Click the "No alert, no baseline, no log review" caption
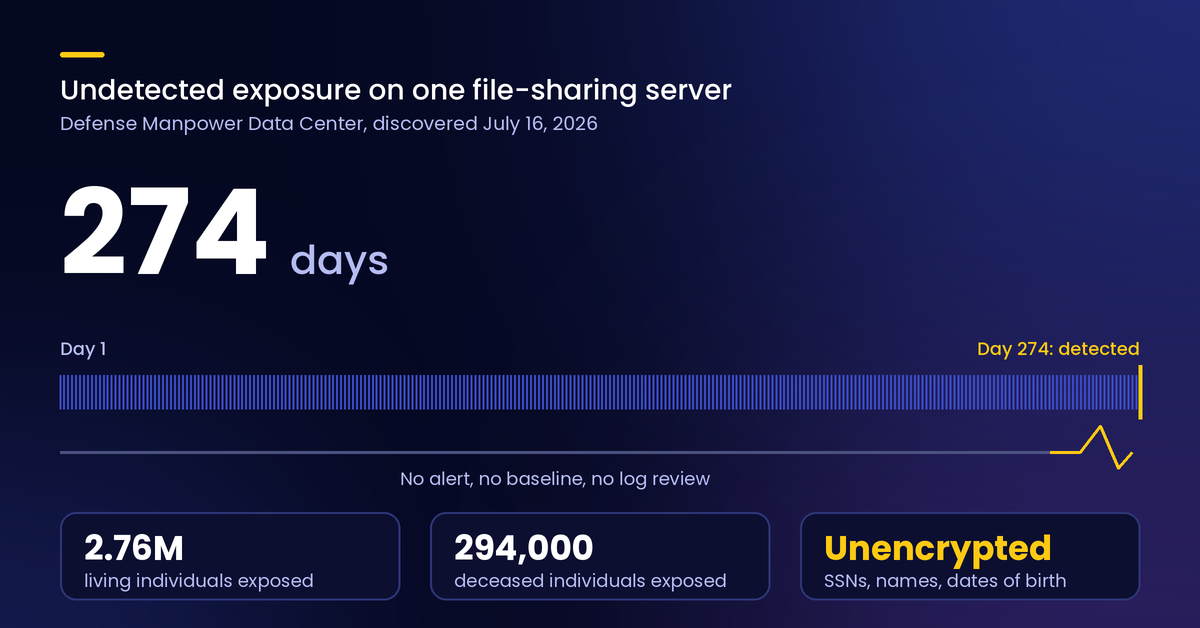The width and height of the screenshot is (1200, 628). (x=555, y=479)
